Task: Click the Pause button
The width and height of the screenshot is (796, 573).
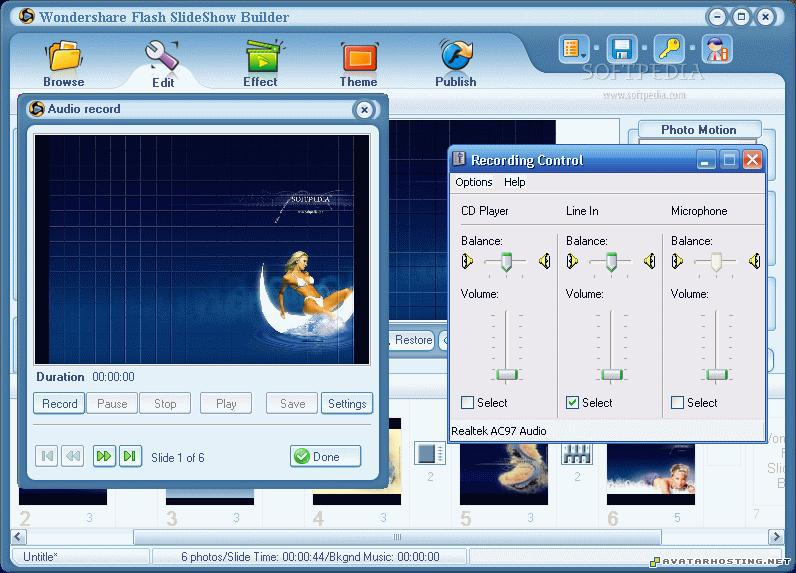Action: click(x=112, y=403)
